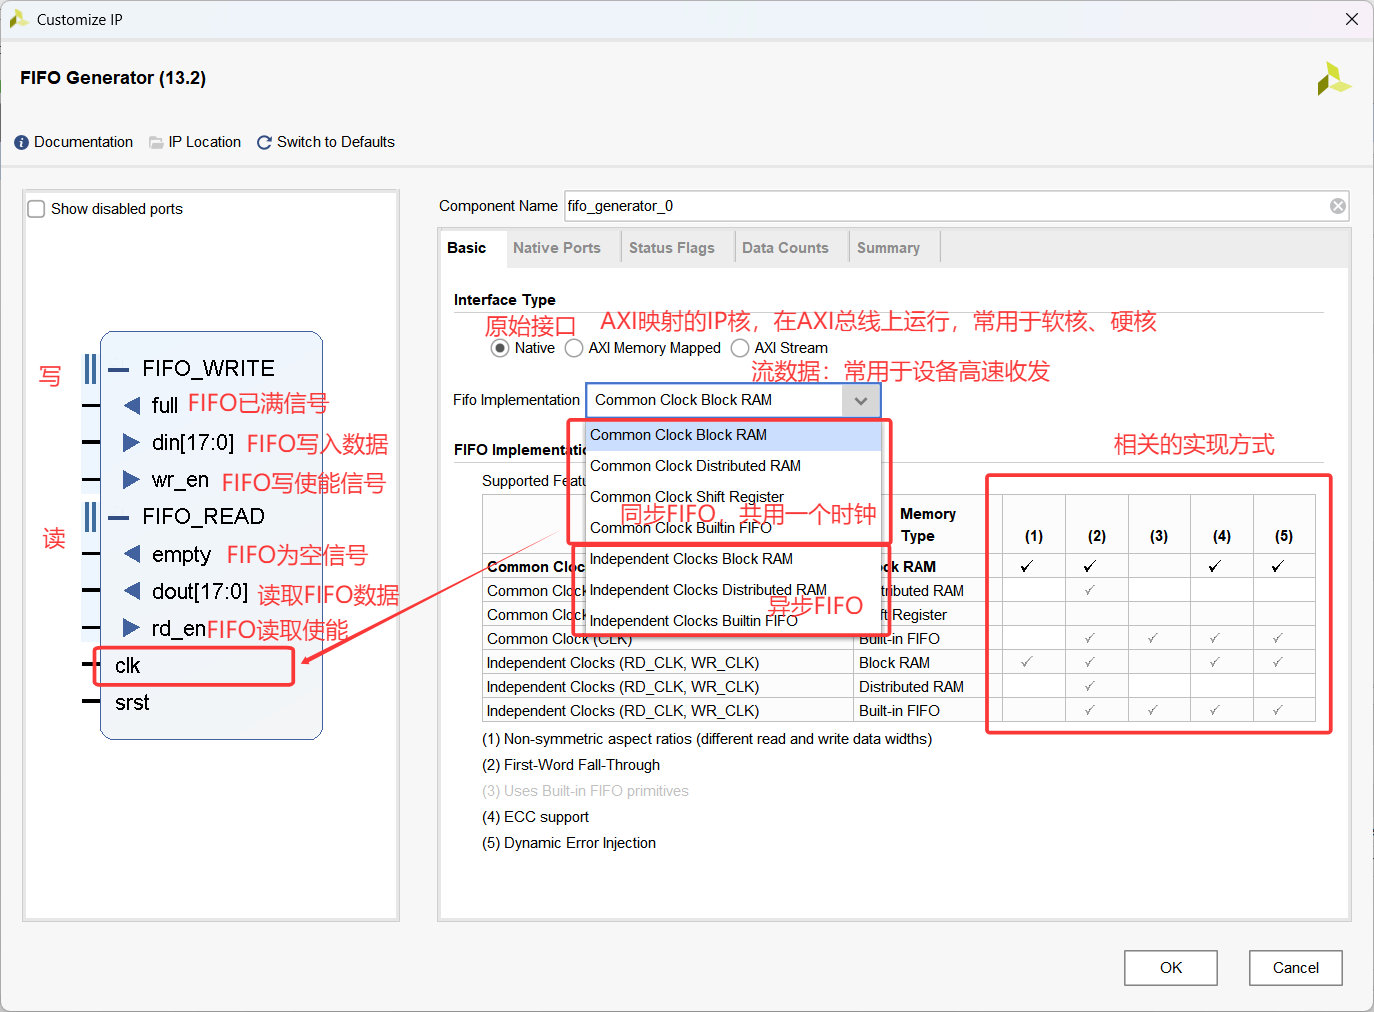
Task: Click the OK button
Action: [x=1171, y=968]
